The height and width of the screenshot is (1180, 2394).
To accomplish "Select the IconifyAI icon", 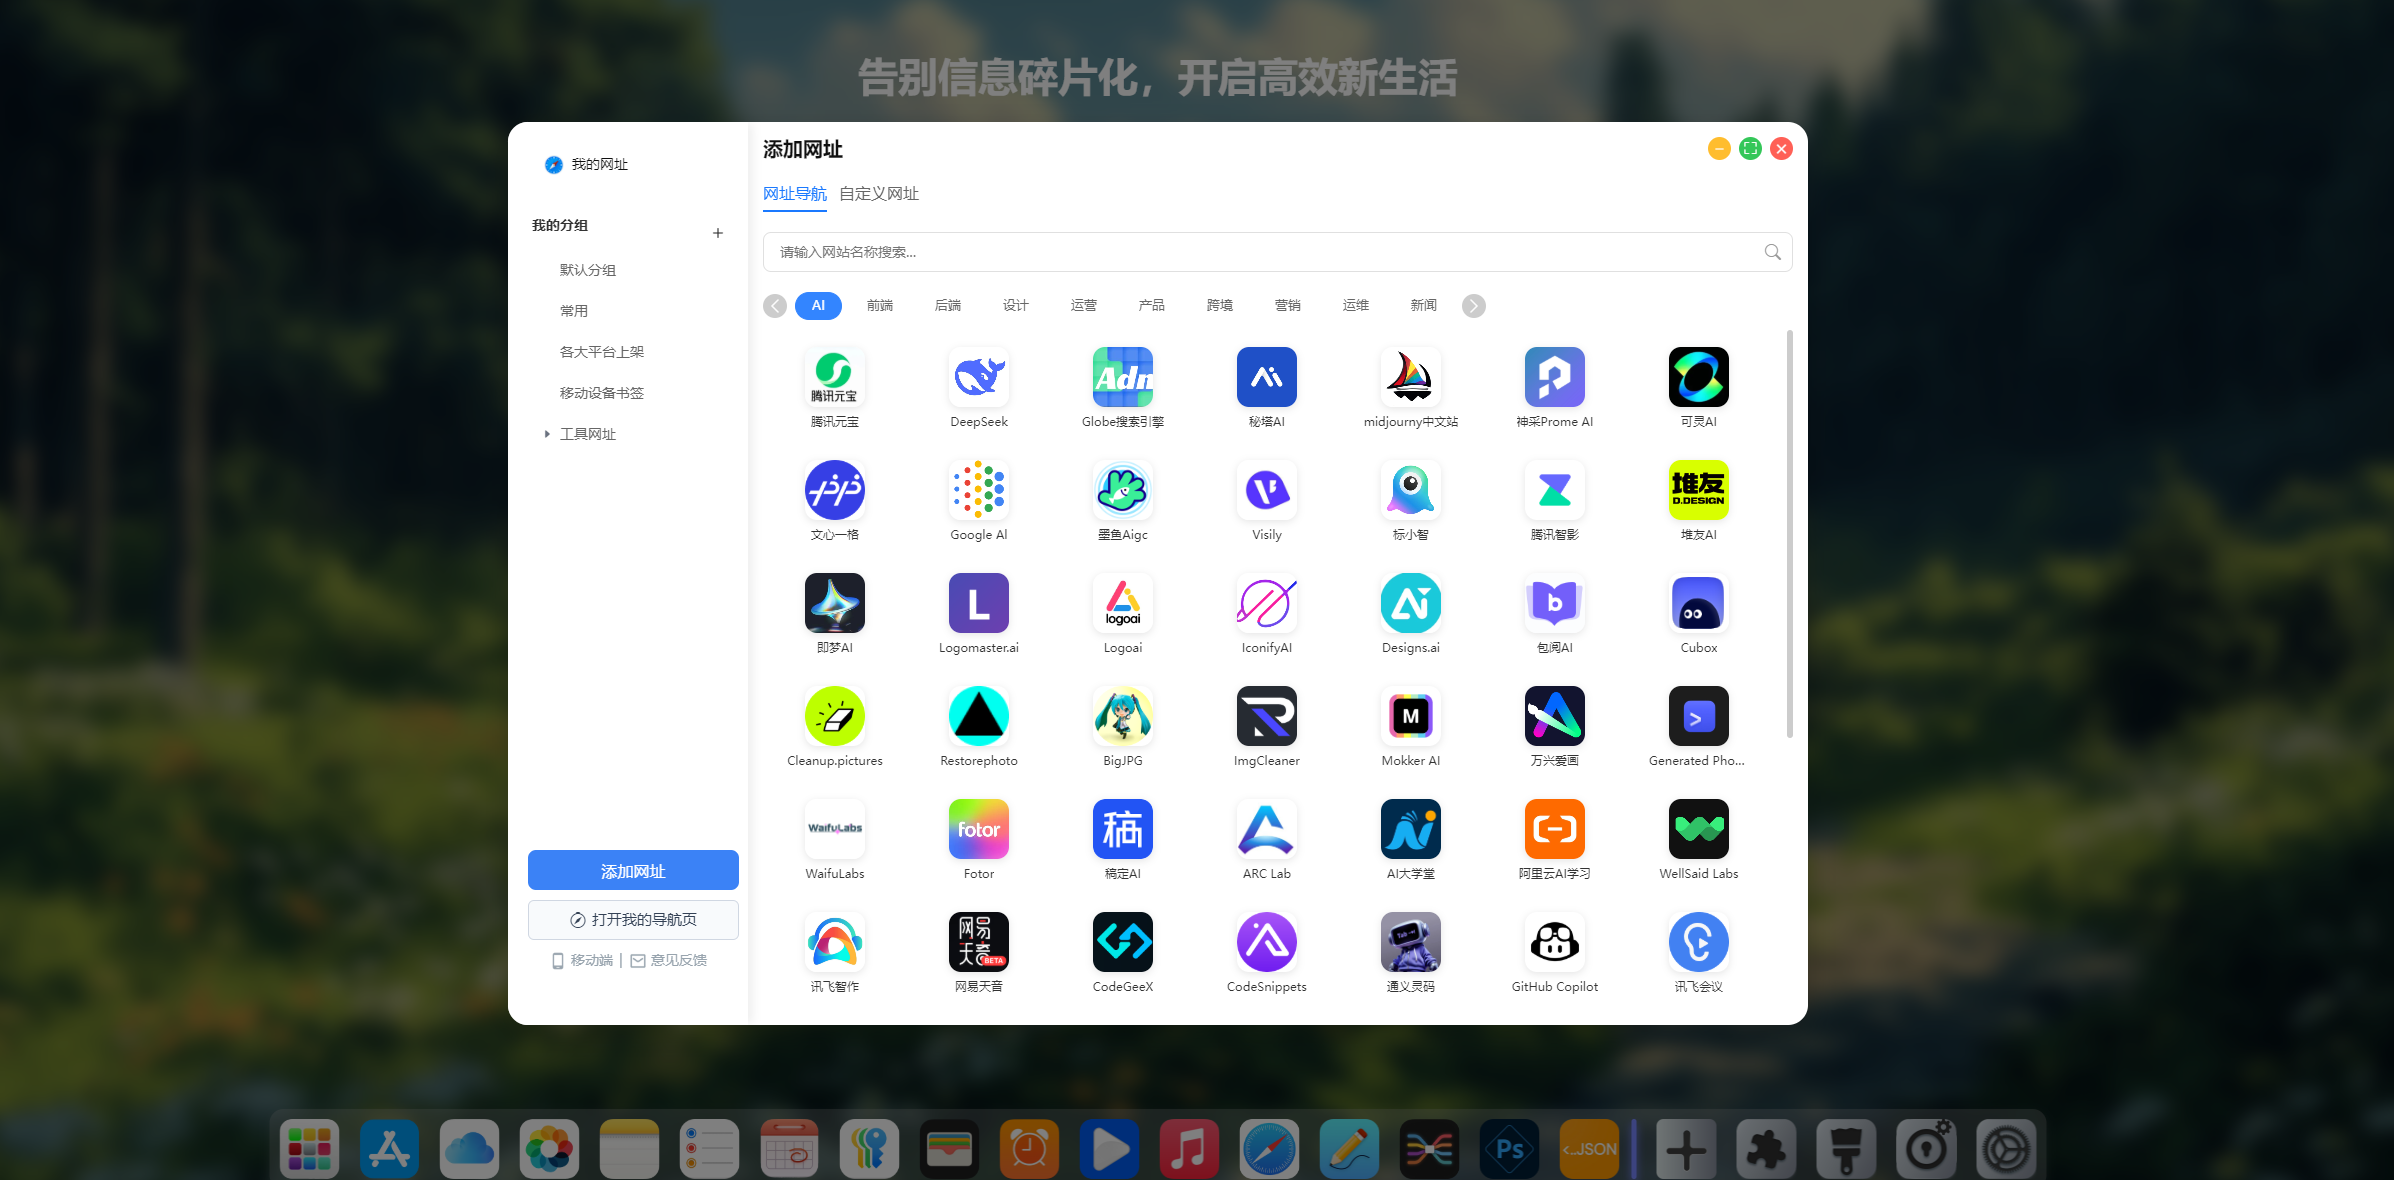I will click(x=1266, y=603).
